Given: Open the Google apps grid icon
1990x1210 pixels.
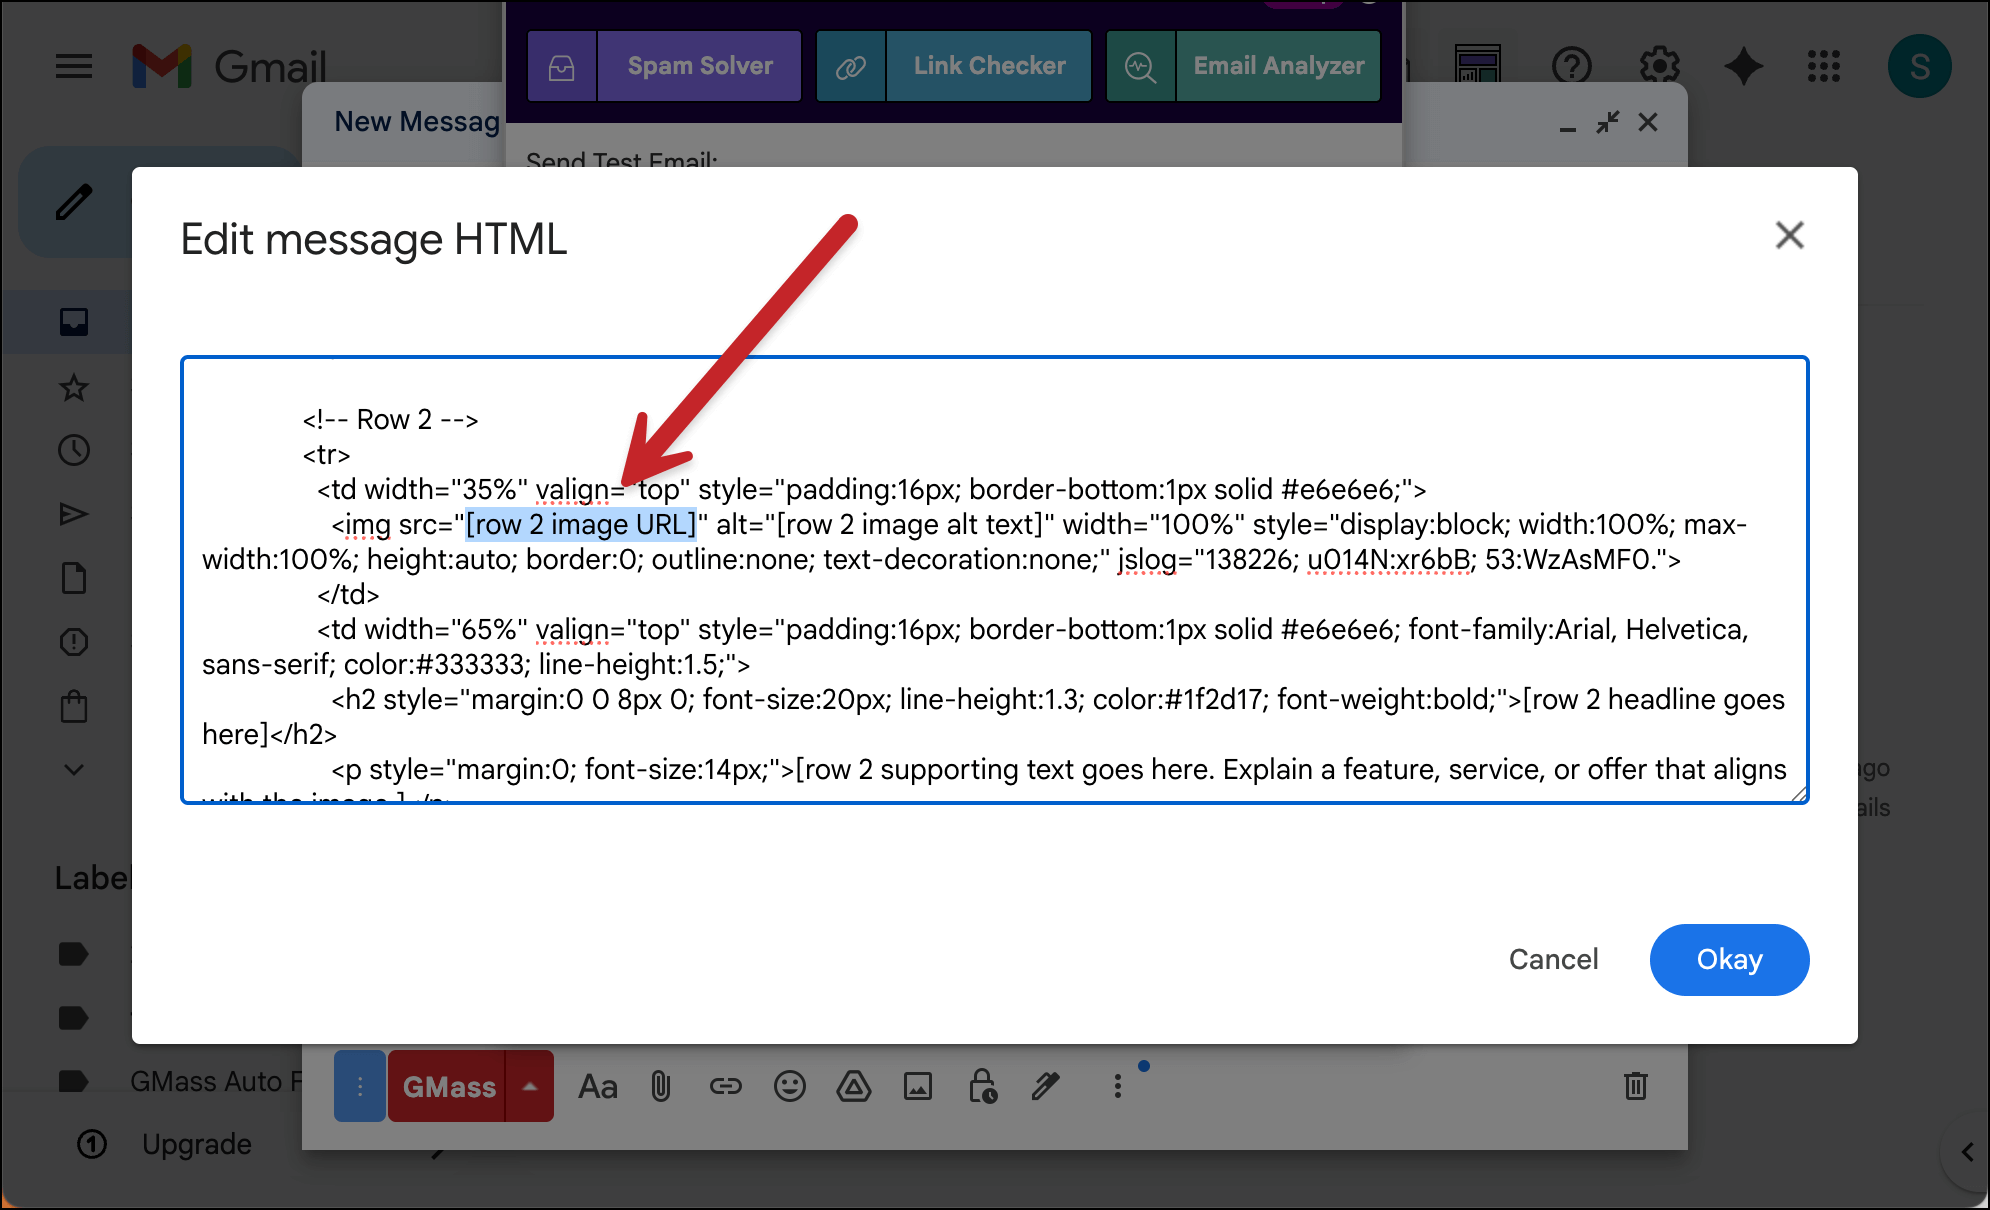Looking at the screenshot, I should pos(1823,67).
